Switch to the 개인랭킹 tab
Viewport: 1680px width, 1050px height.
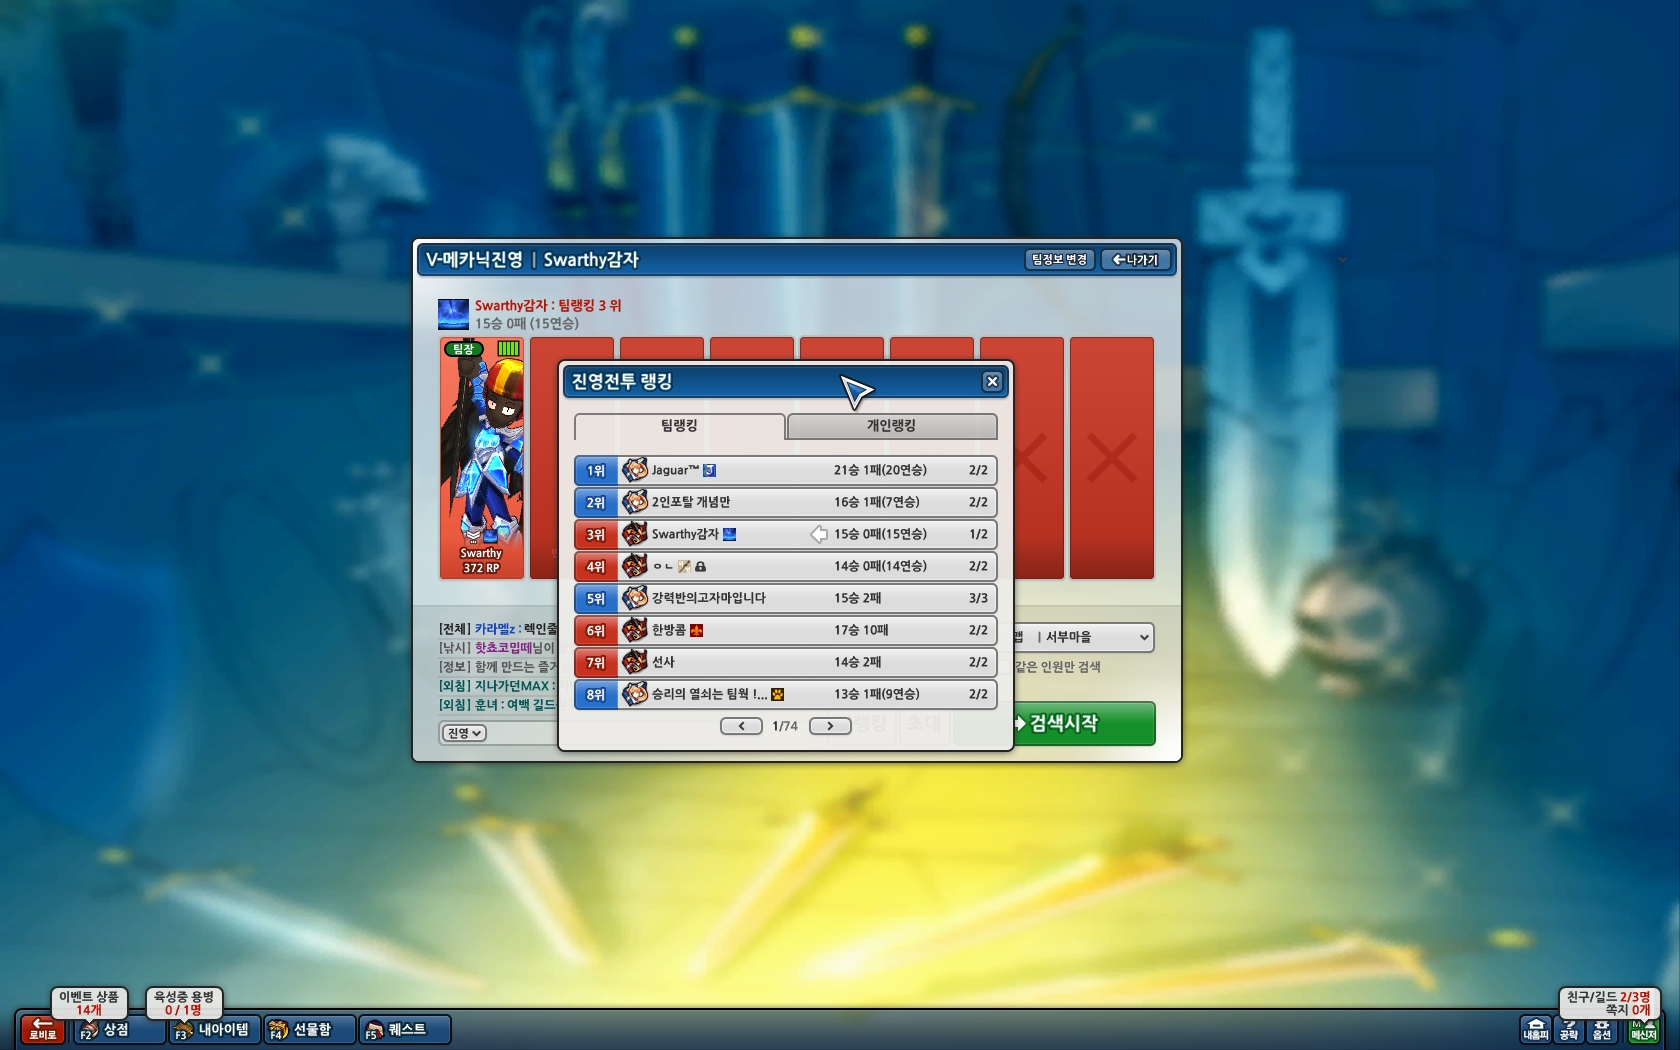pyautogui.click(x=892, y=426)
